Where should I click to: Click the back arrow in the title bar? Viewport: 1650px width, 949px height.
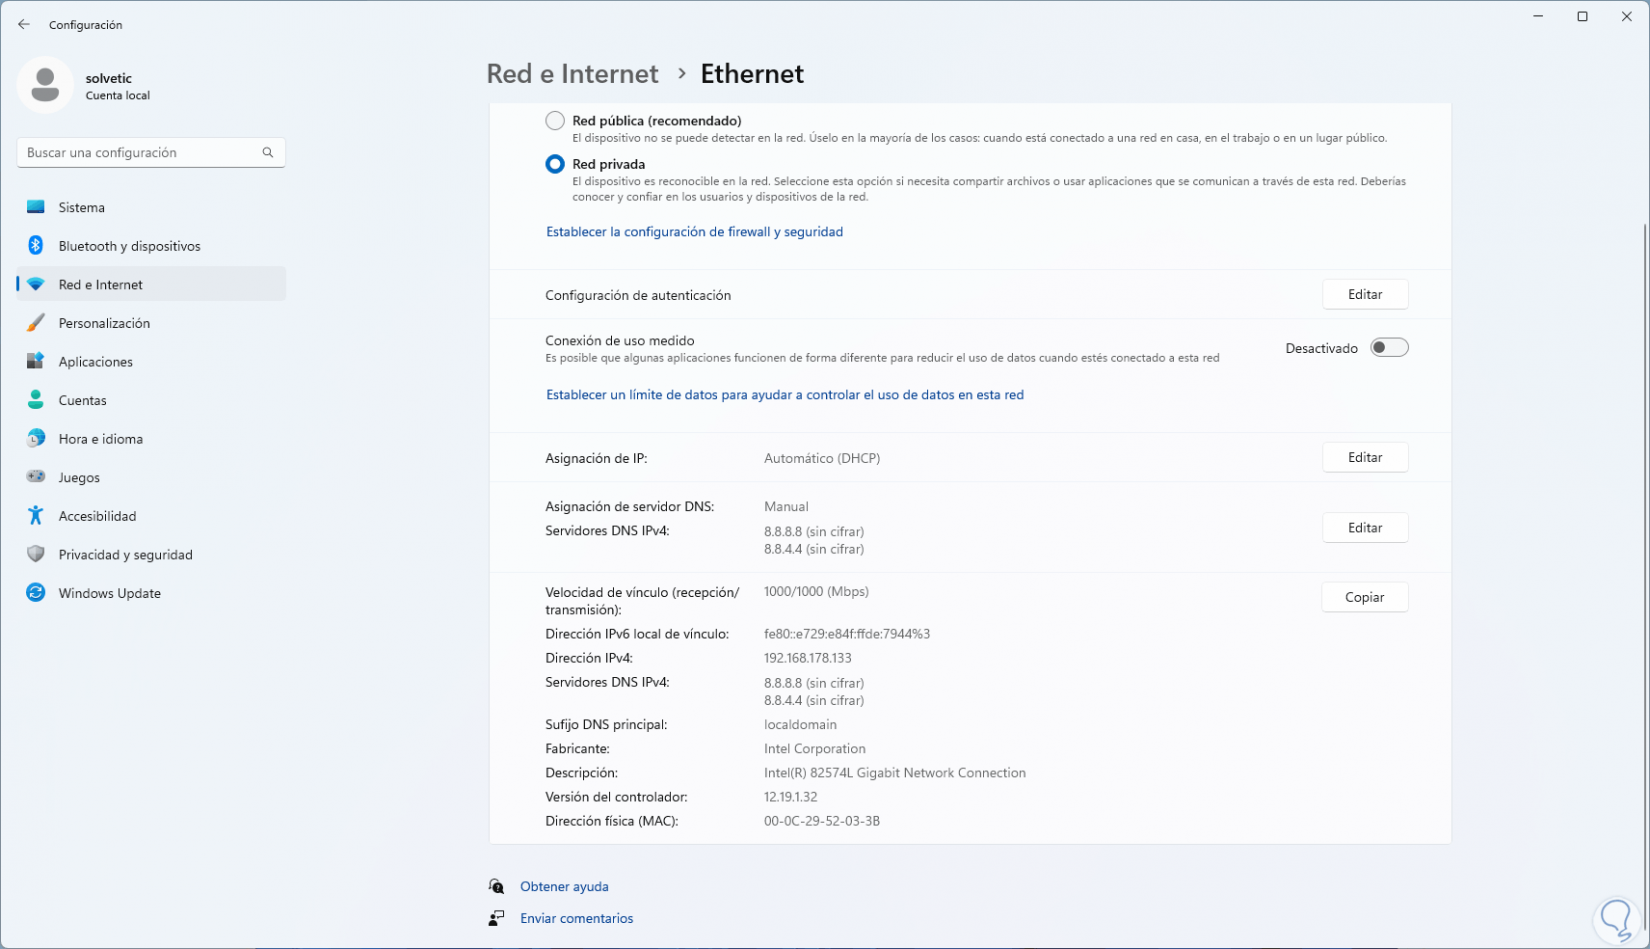(x=24, y=24)
